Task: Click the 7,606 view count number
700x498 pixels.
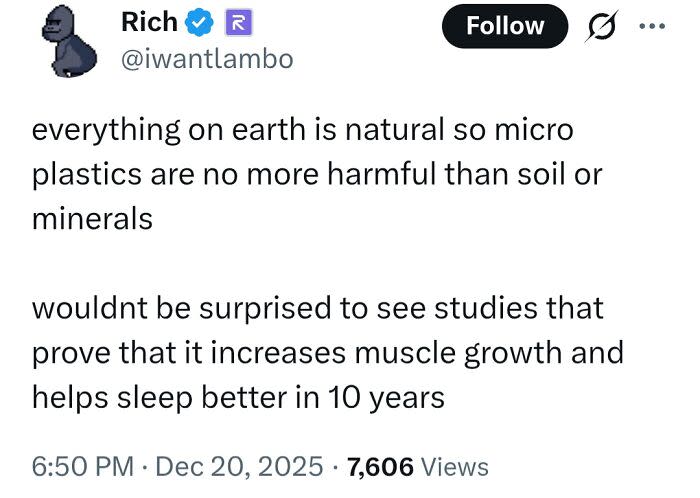Action: [382, 467]
